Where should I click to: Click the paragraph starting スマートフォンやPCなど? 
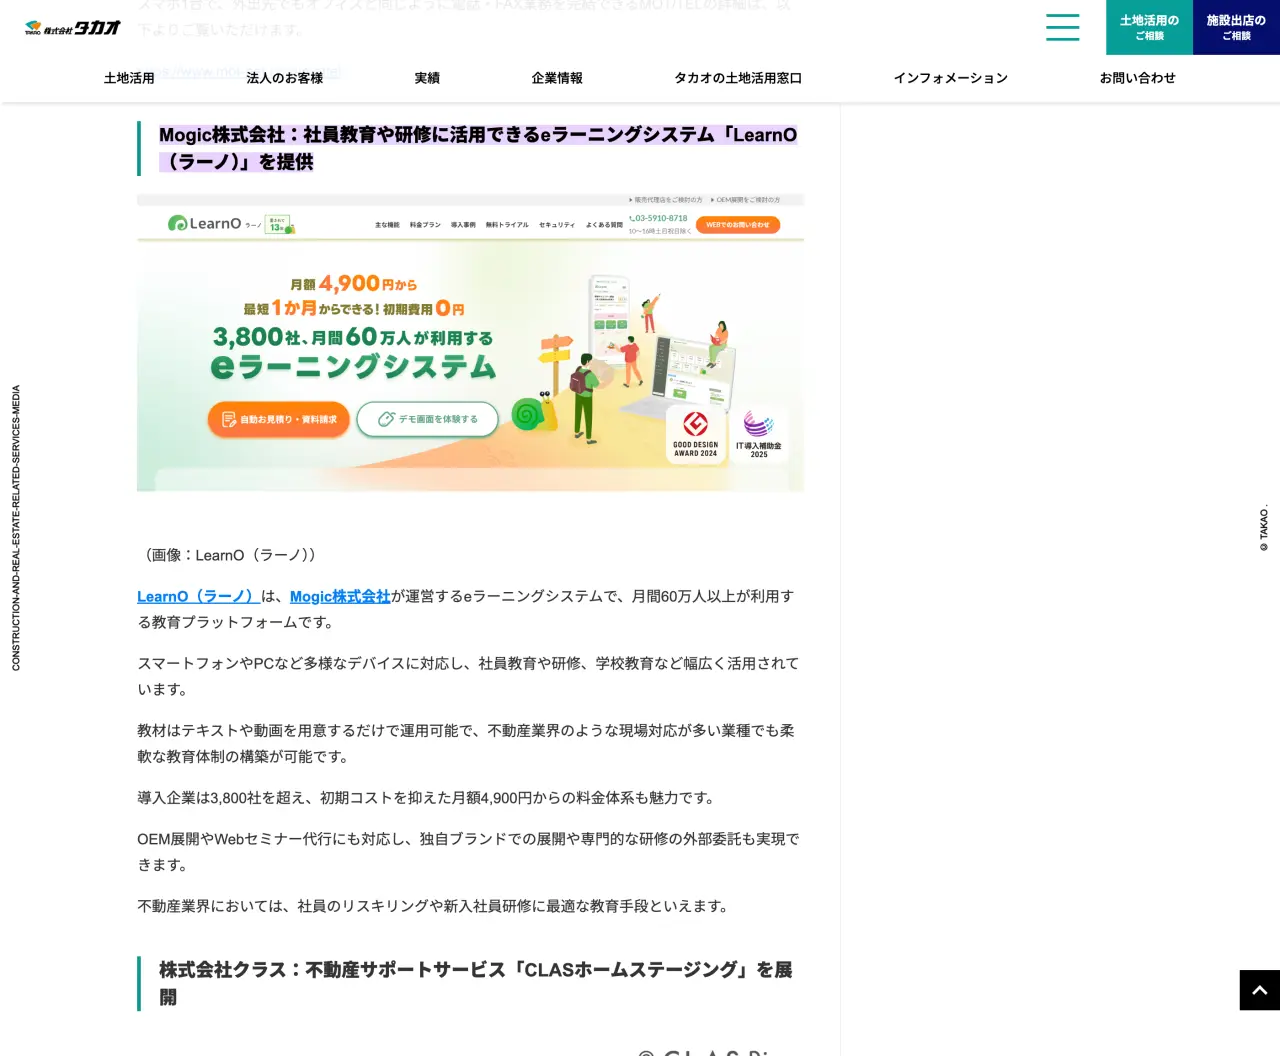[468, 676]
